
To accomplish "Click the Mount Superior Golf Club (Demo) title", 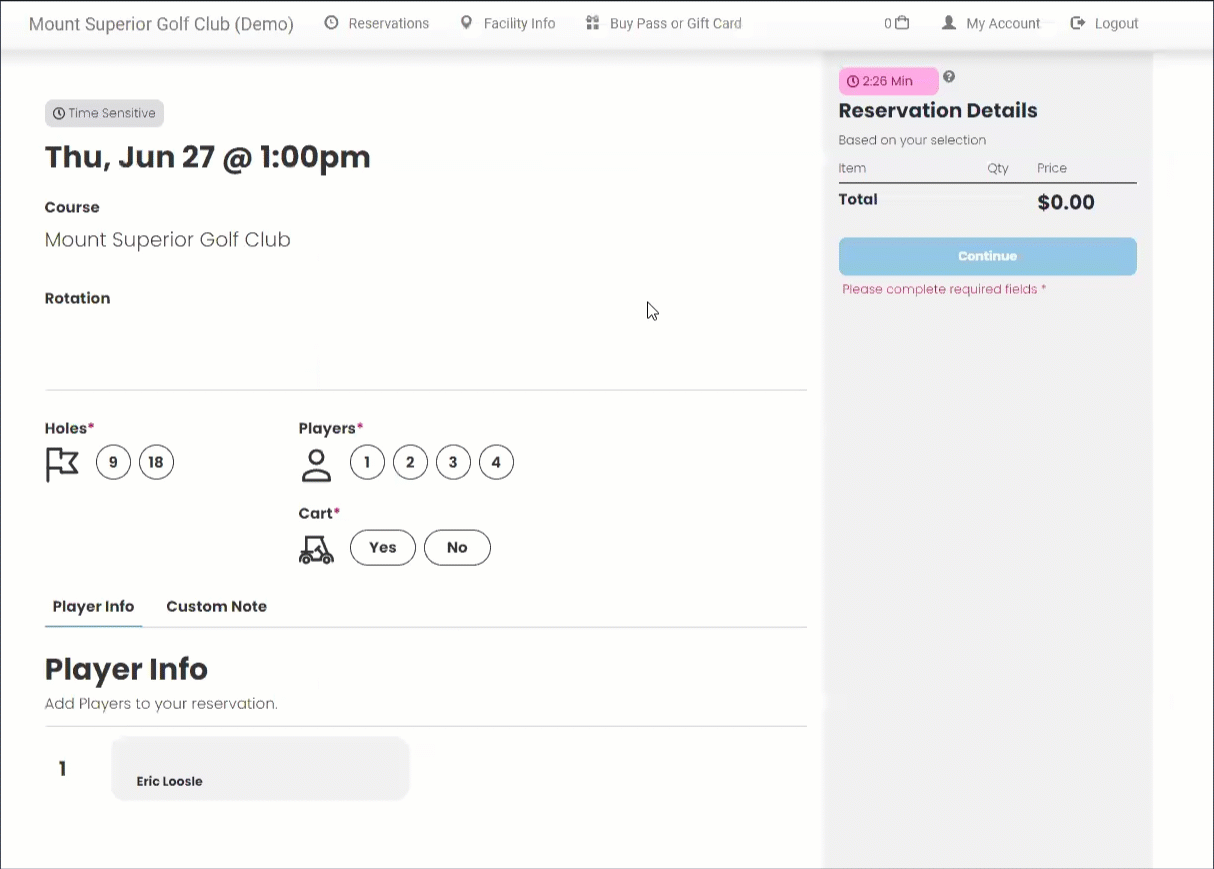I will pyautogui.click(x=161, y=24).
